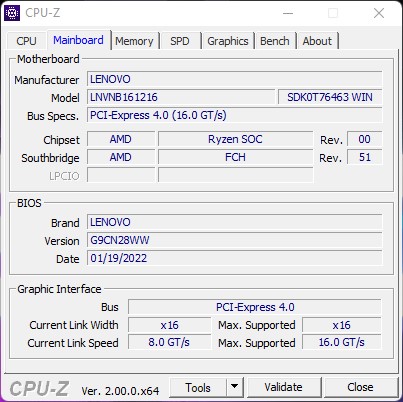This screenshot has width=403, height=402.
Task: Open the Bench tab
Action: tap(275, 41)
